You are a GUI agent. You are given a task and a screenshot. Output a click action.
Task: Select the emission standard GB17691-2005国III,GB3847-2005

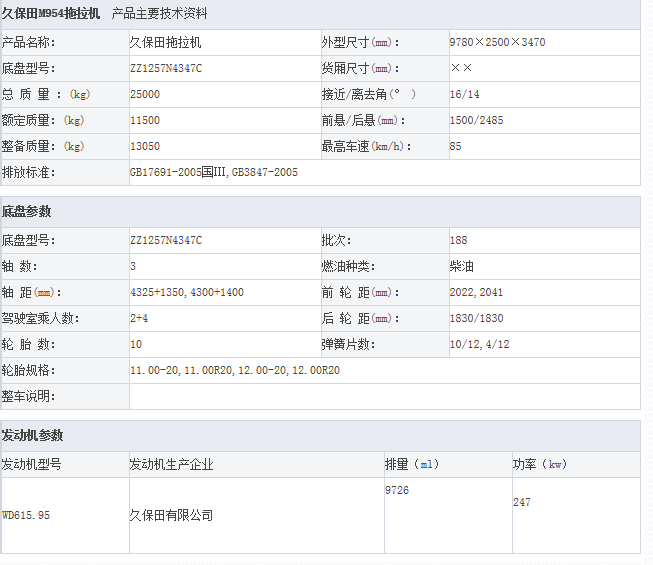(x=214, y=172)
